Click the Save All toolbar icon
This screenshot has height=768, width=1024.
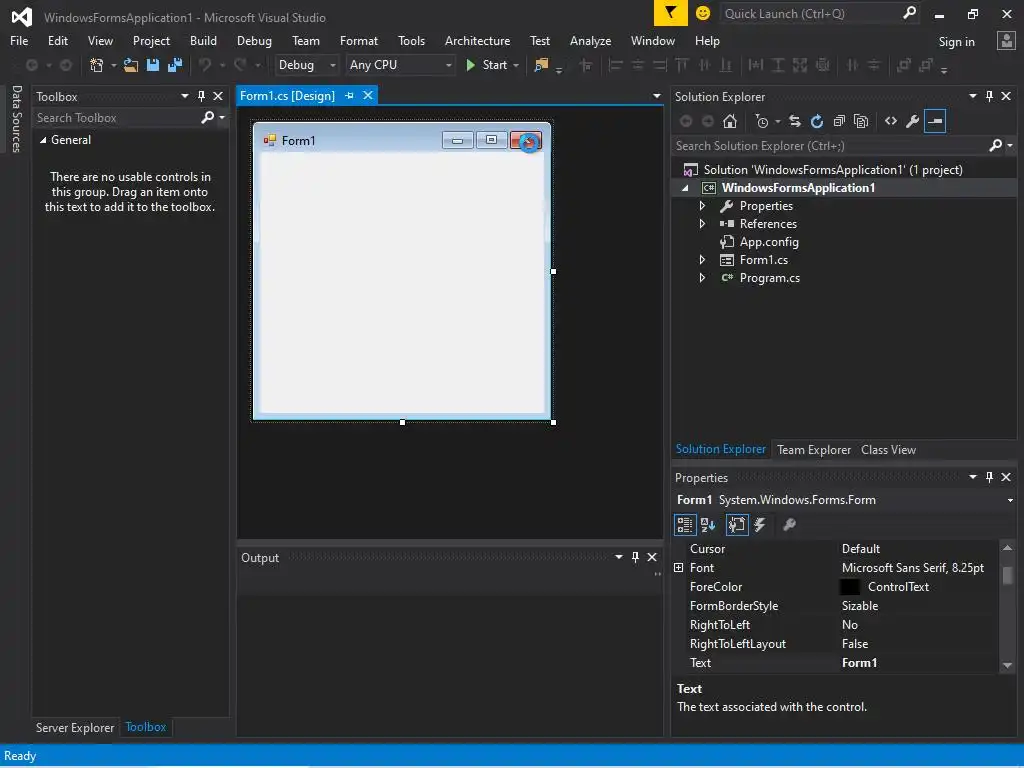point(174,65)
